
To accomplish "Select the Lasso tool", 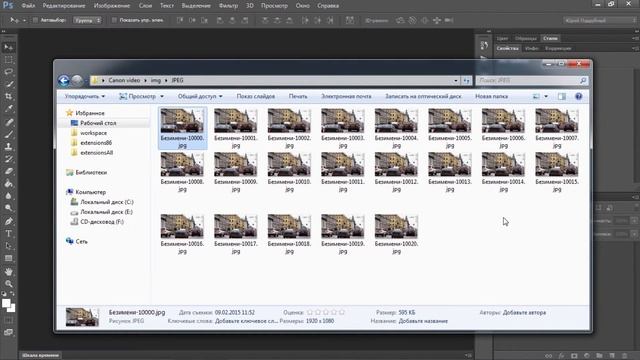I will click(9, 72).
